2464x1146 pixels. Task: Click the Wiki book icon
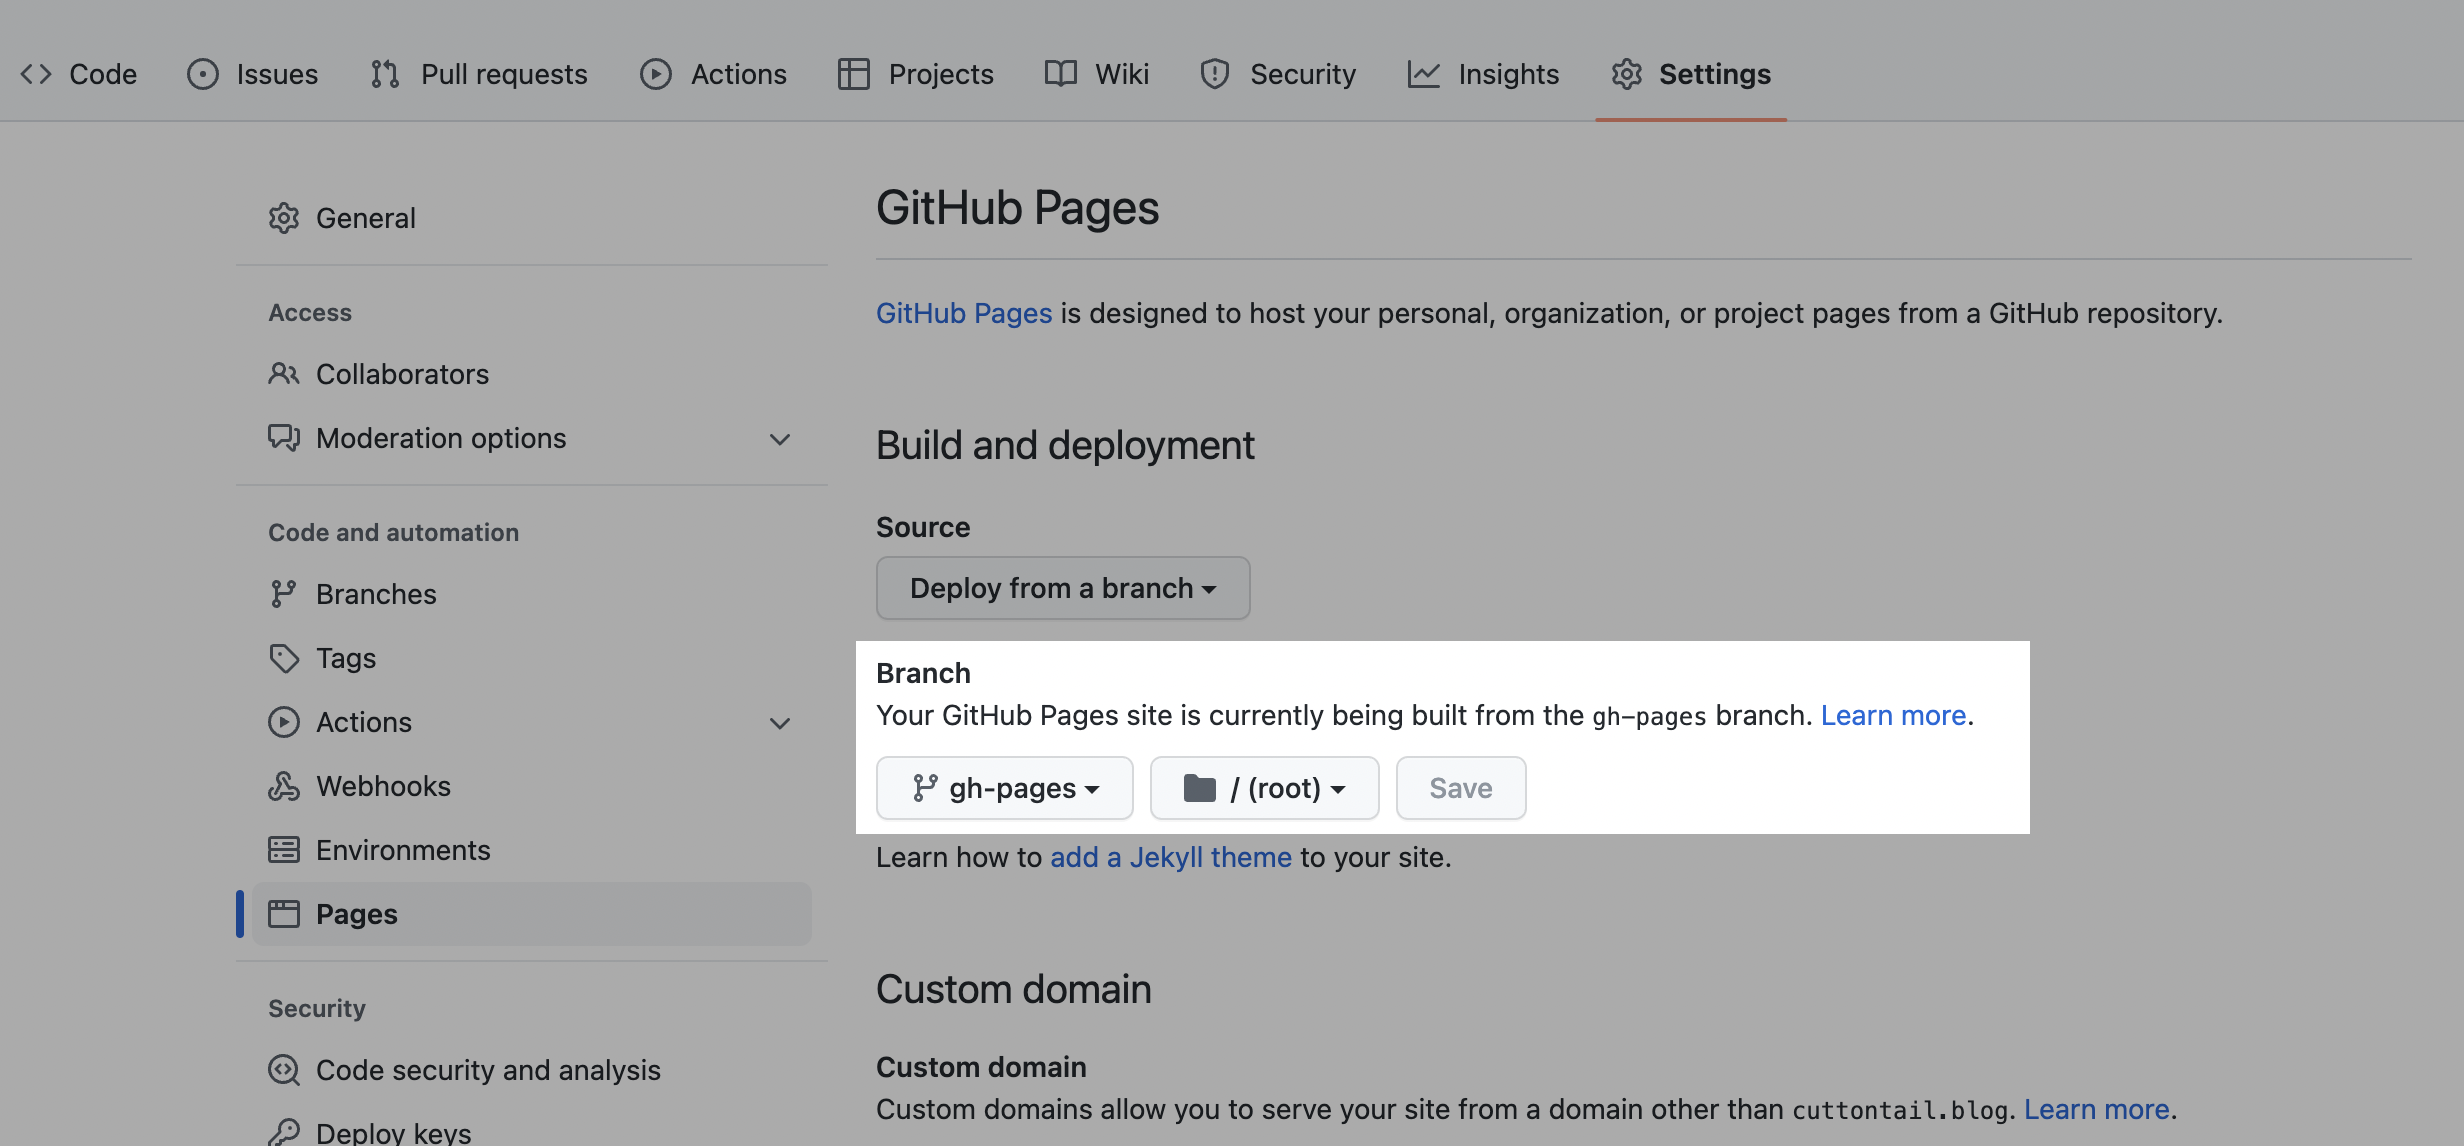coord(1060,74)
